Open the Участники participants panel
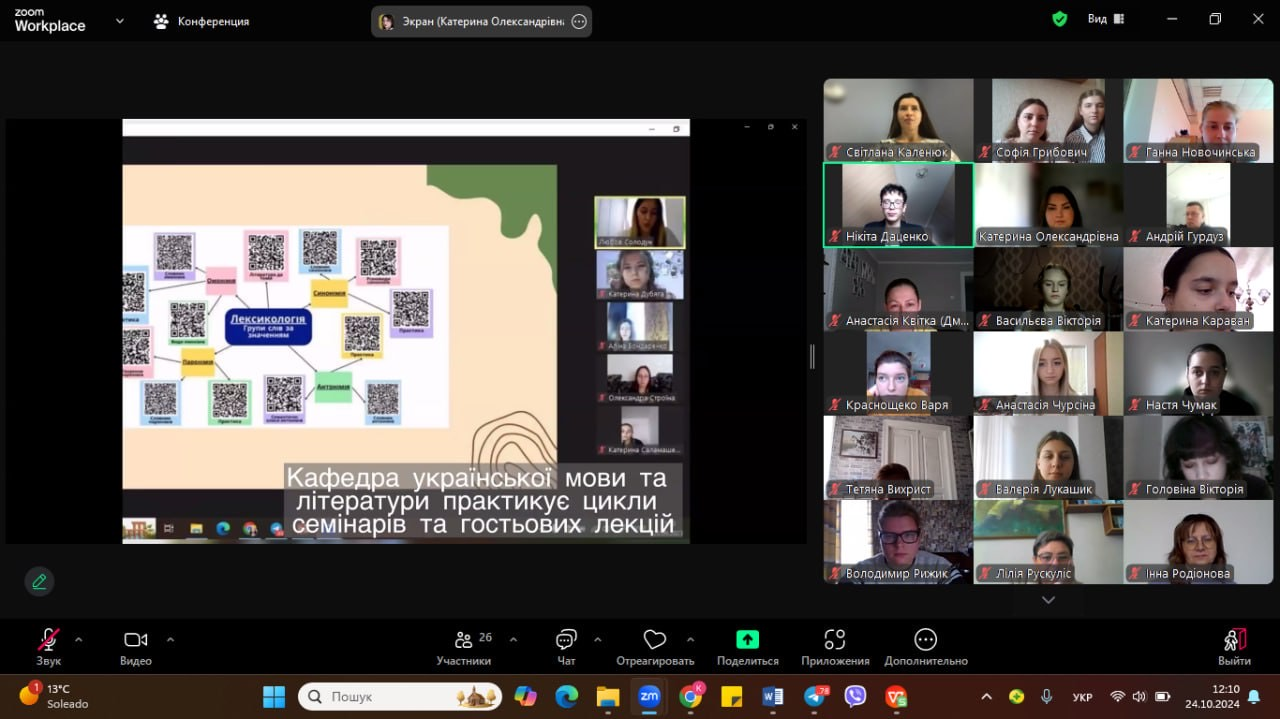Image resolution: width=1280 pixels, height=719 pixels. click(464, 641)
